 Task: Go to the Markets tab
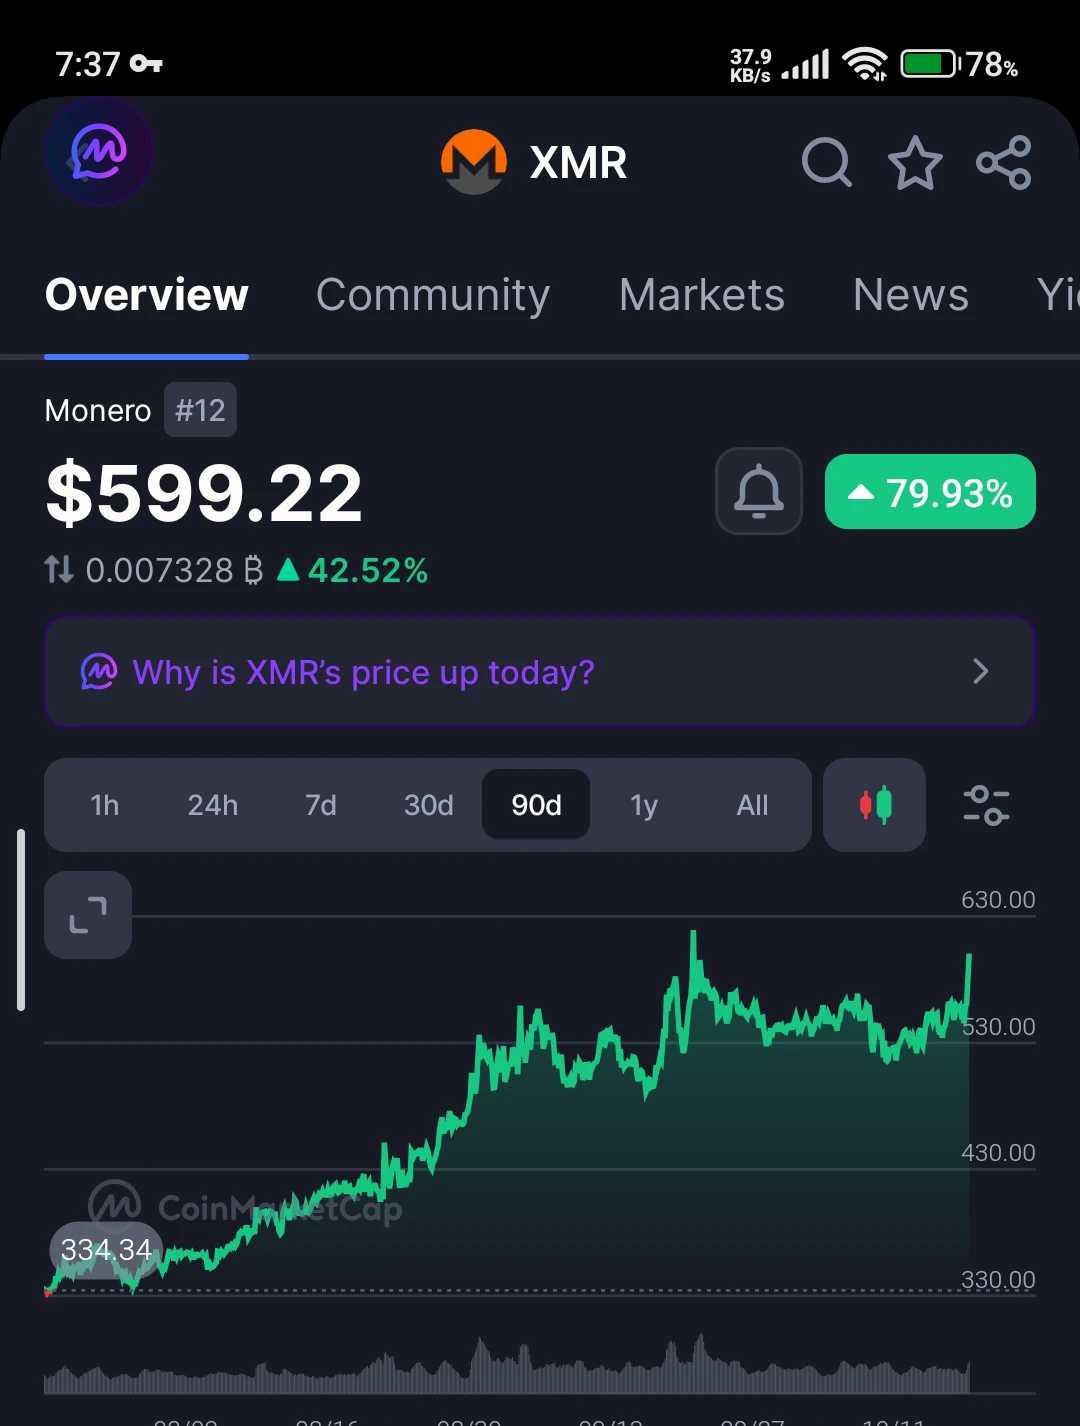[702, 295]
